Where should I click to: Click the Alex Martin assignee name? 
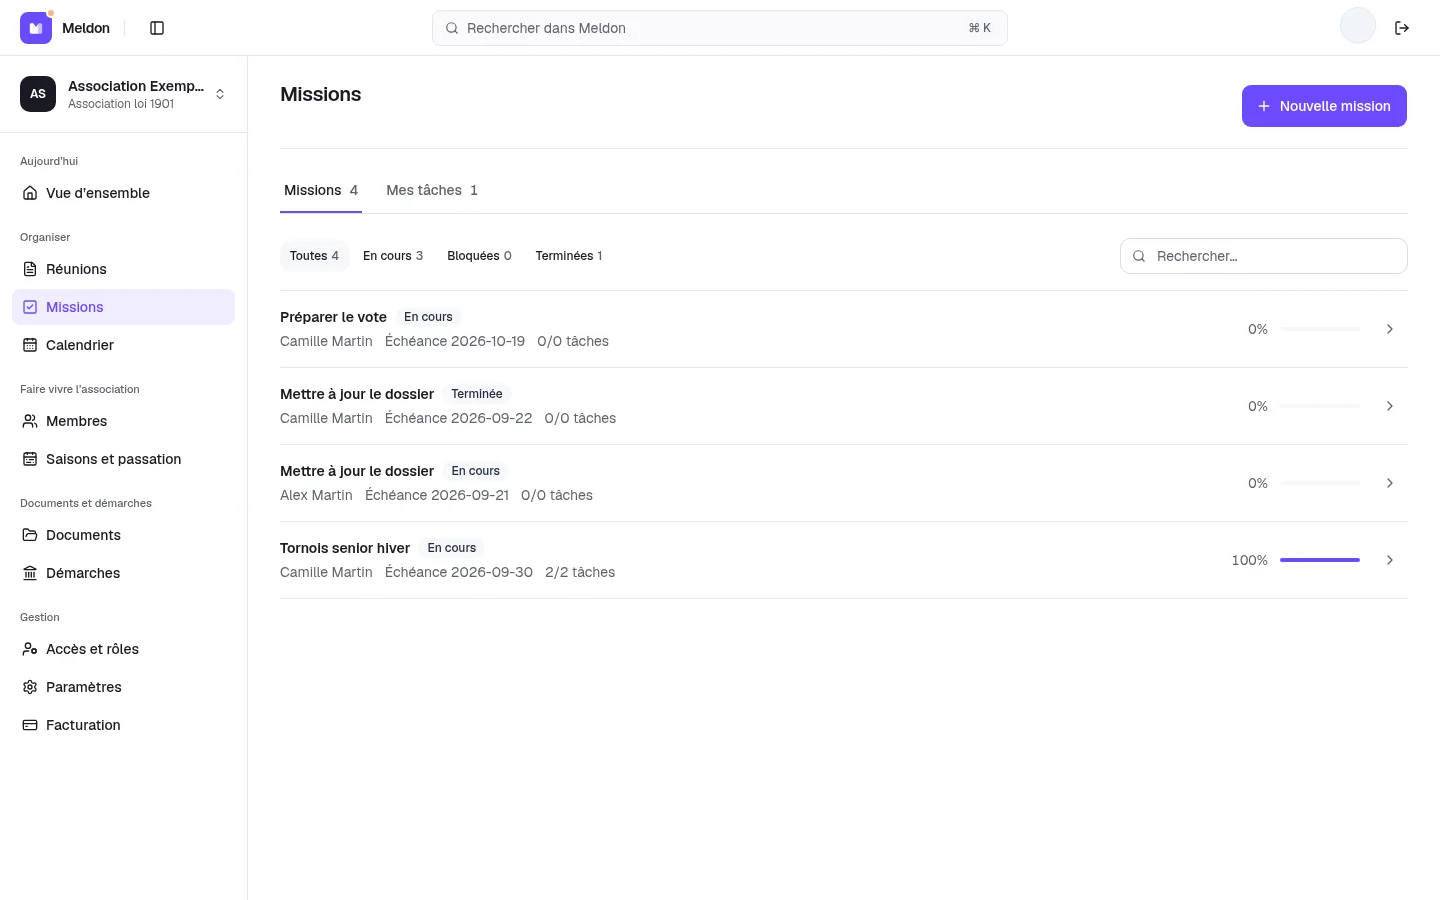click(x=316, y=495)
